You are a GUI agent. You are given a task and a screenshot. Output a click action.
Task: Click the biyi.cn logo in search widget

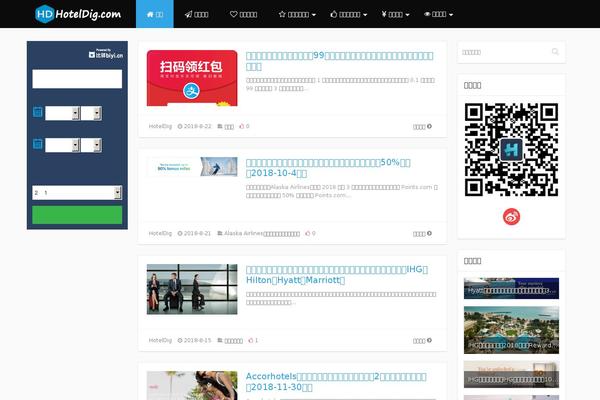(106, 54)
